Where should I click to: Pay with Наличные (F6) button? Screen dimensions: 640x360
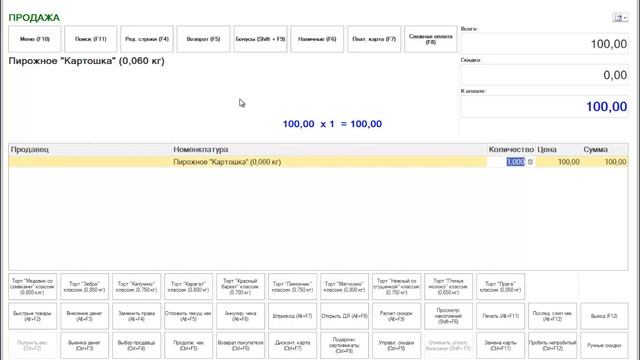pyautogui.click(x=317, y=39)
